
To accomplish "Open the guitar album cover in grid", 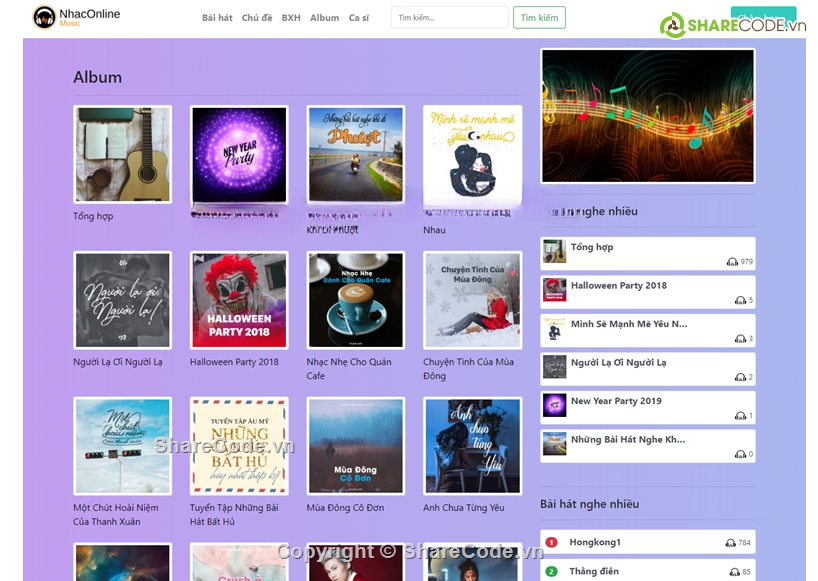I will pos(123,154).
